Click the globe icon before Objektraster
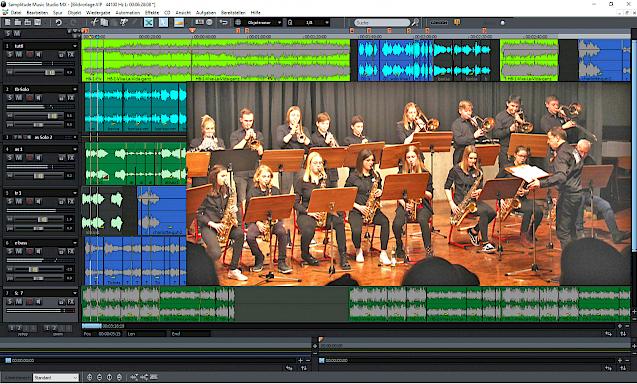The image size is (637, 384). coord(238,23)
